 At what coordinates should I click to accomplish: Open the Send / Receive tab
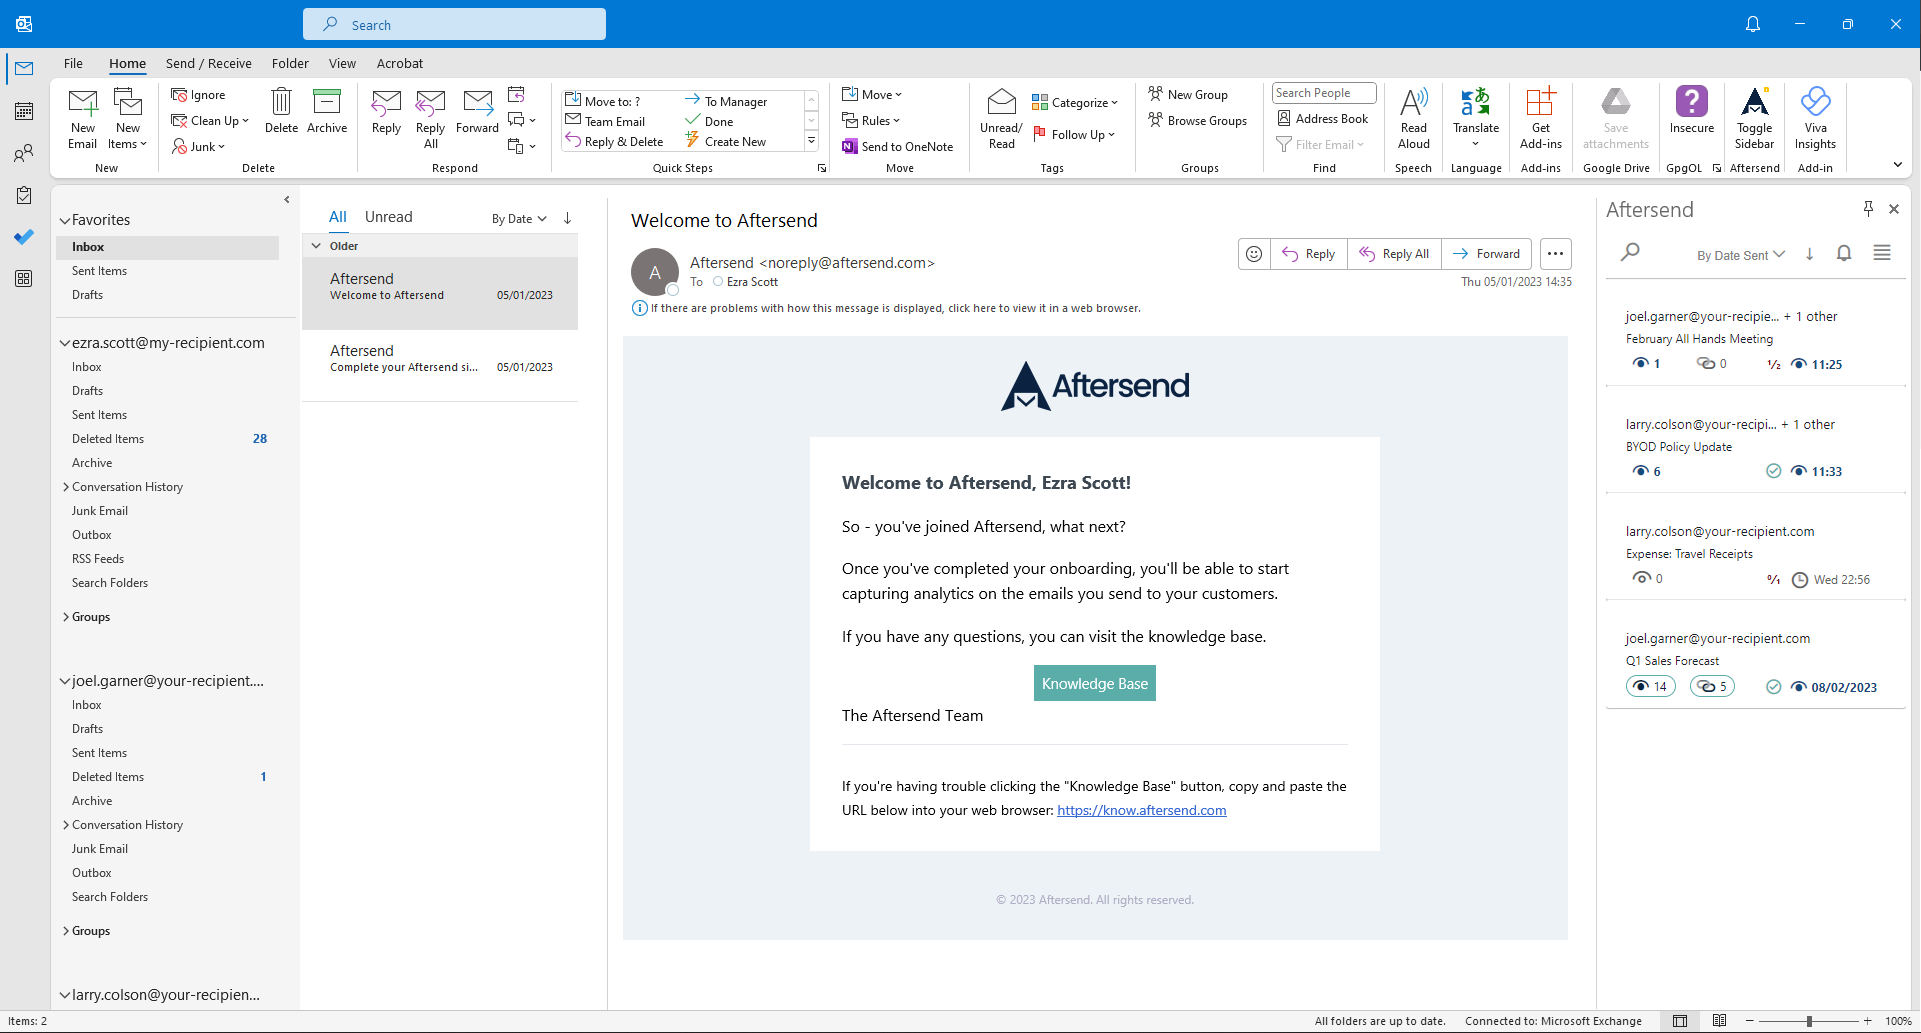tap(208, 63)
